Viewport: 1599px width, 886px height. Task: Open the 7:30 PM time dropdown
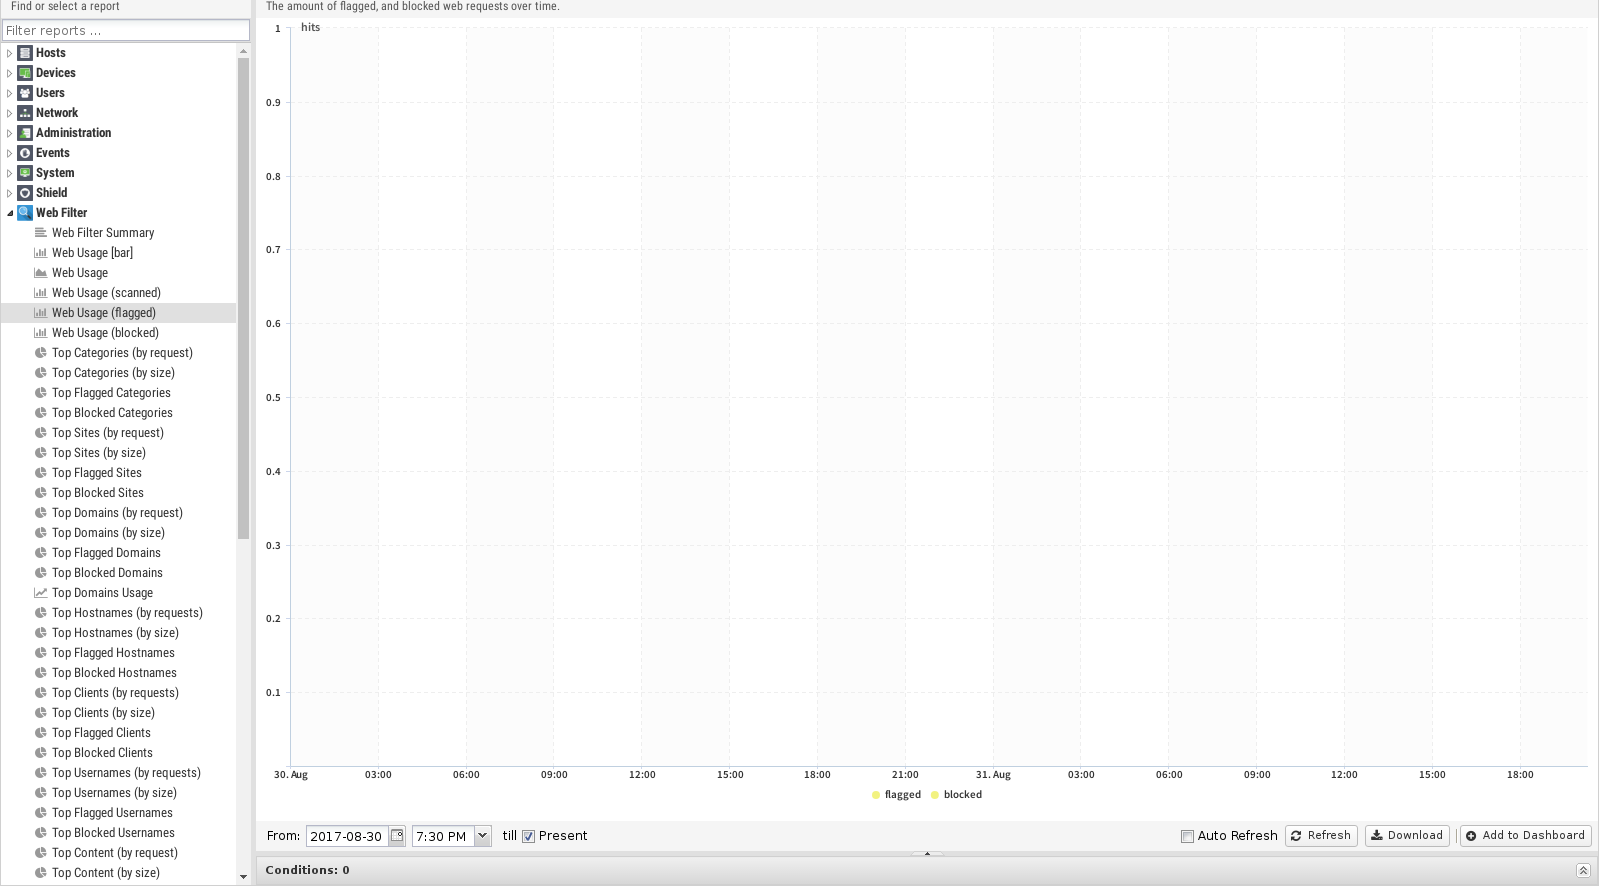coord(482,836)
